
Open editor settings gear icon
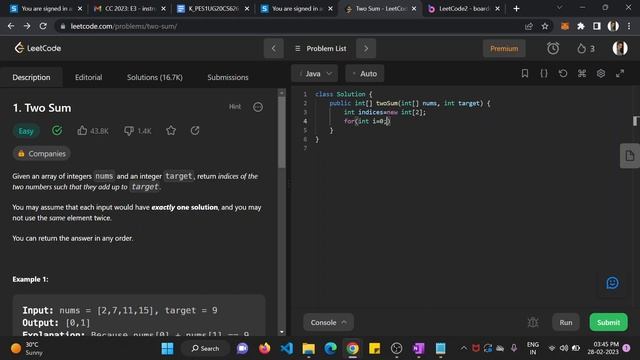tap(601, 73)
